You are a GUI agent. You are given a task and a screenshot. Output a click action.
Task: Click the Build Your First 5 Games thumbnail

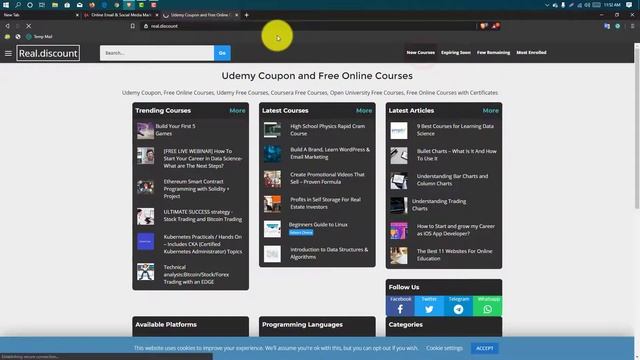(x=145, y=130)
